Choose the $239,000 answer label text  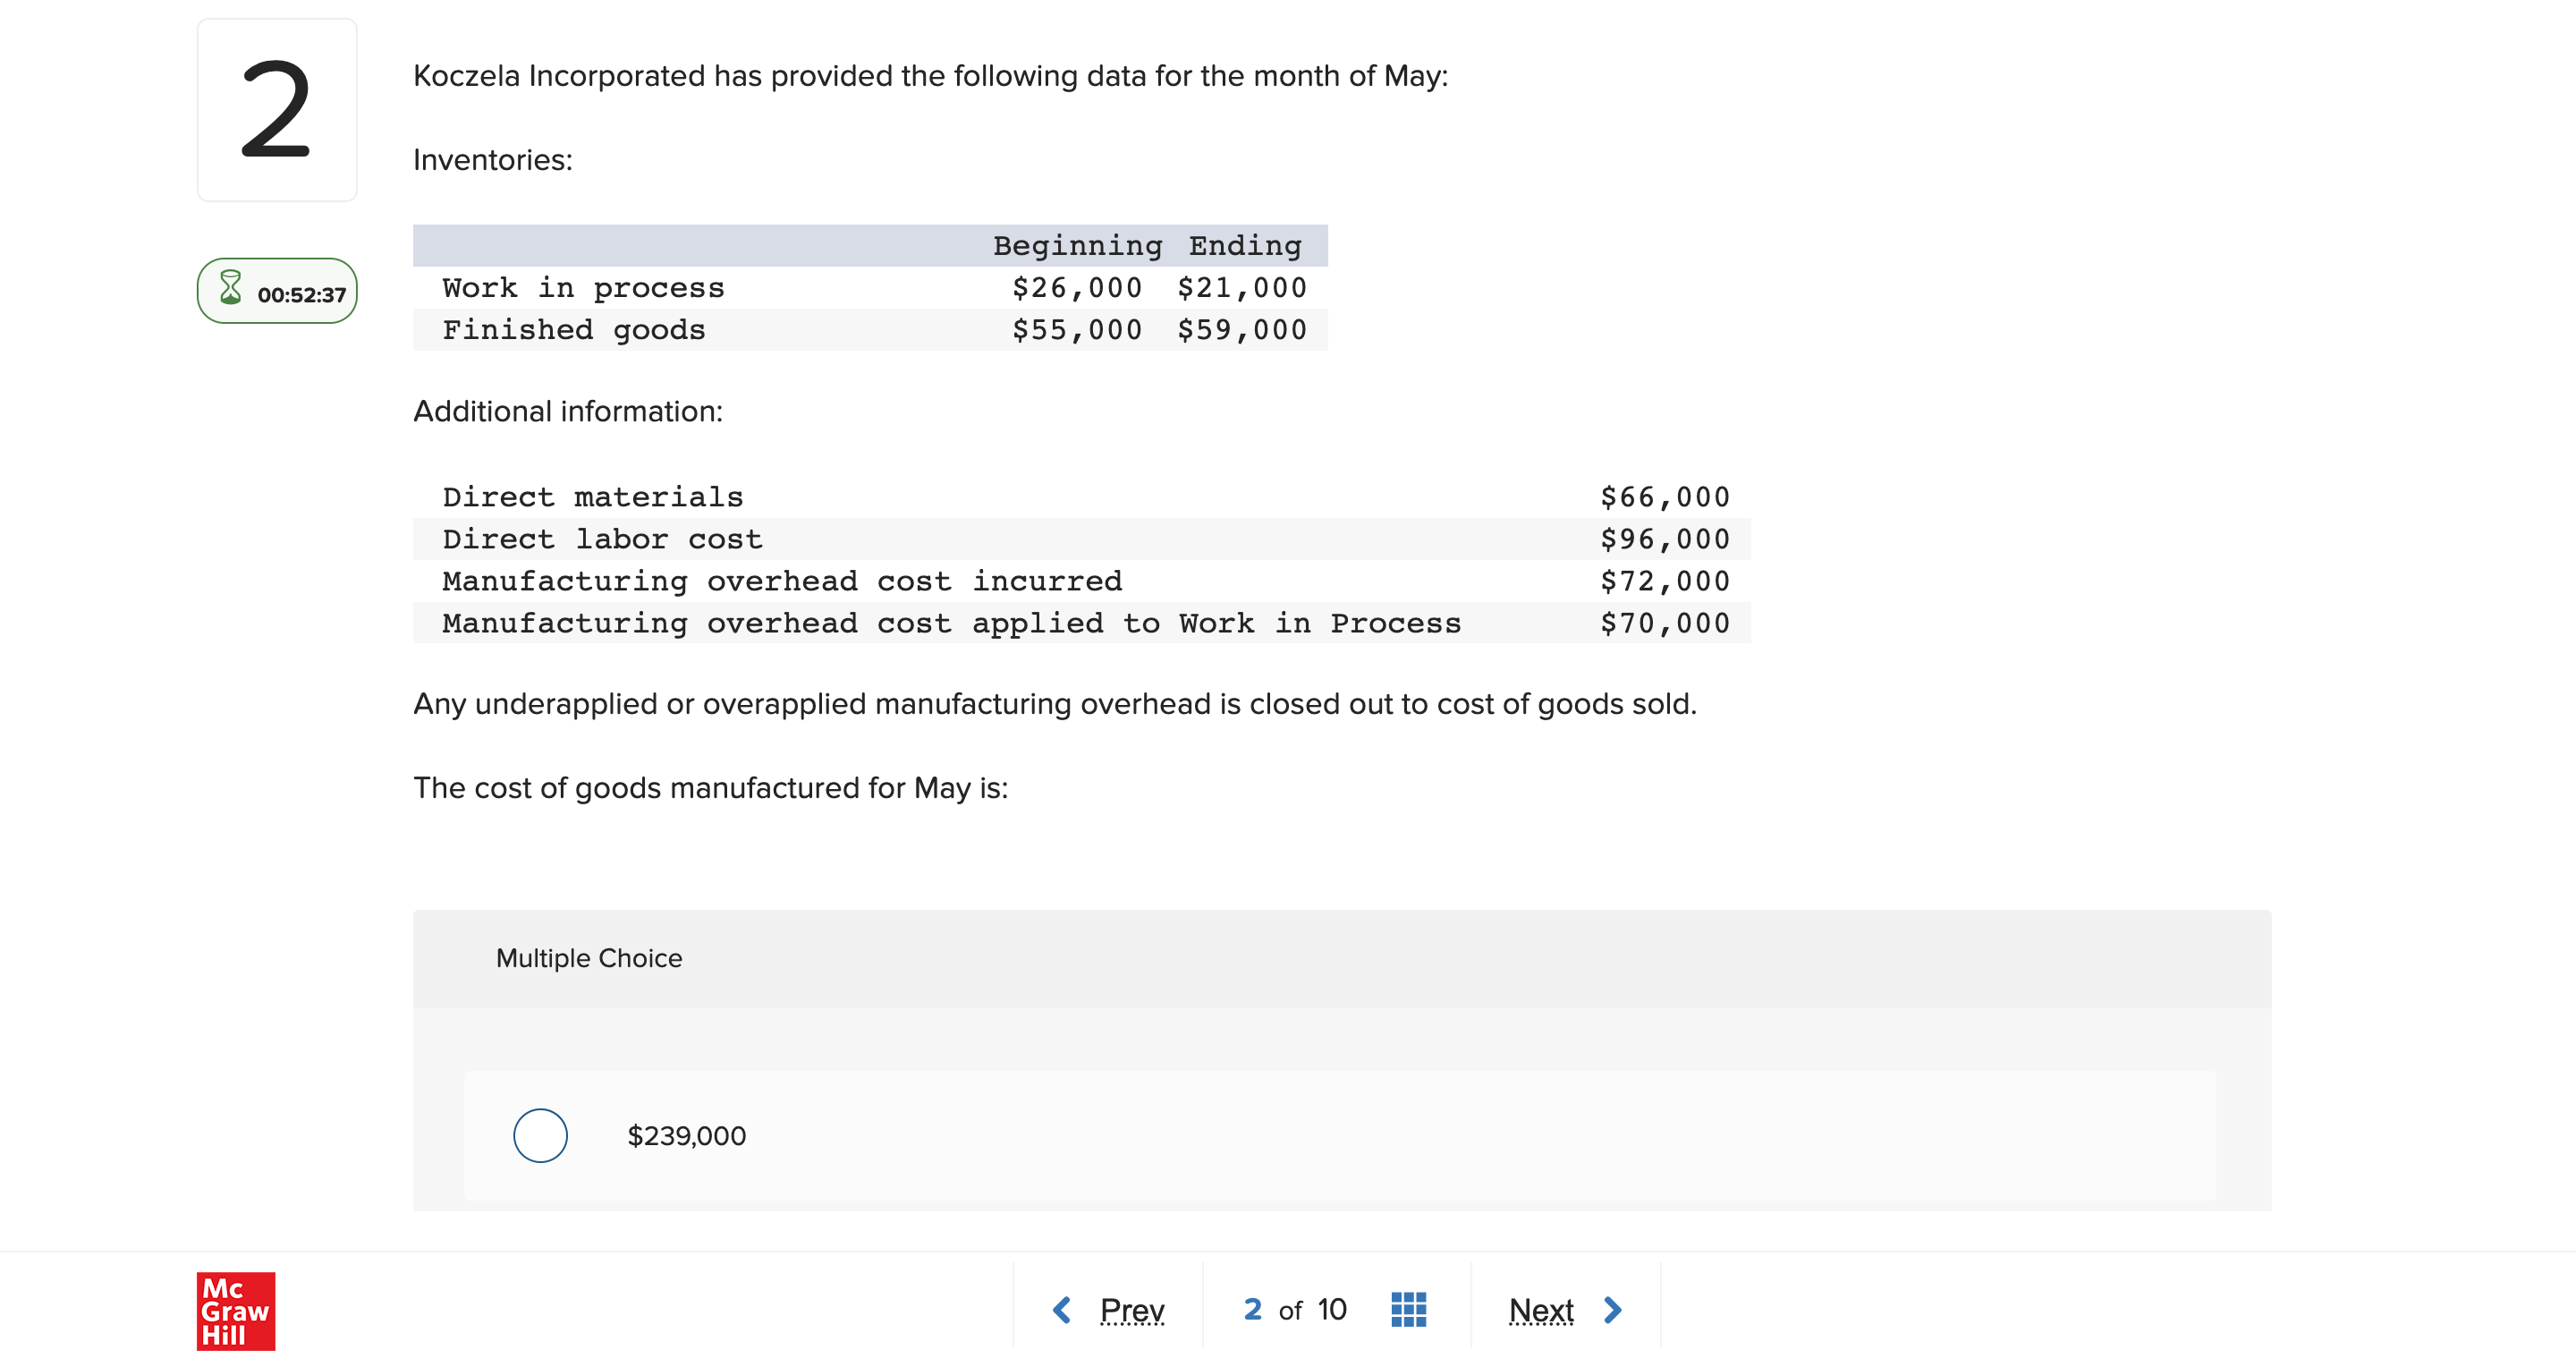pyautogui.click(x=686, y=1135)
